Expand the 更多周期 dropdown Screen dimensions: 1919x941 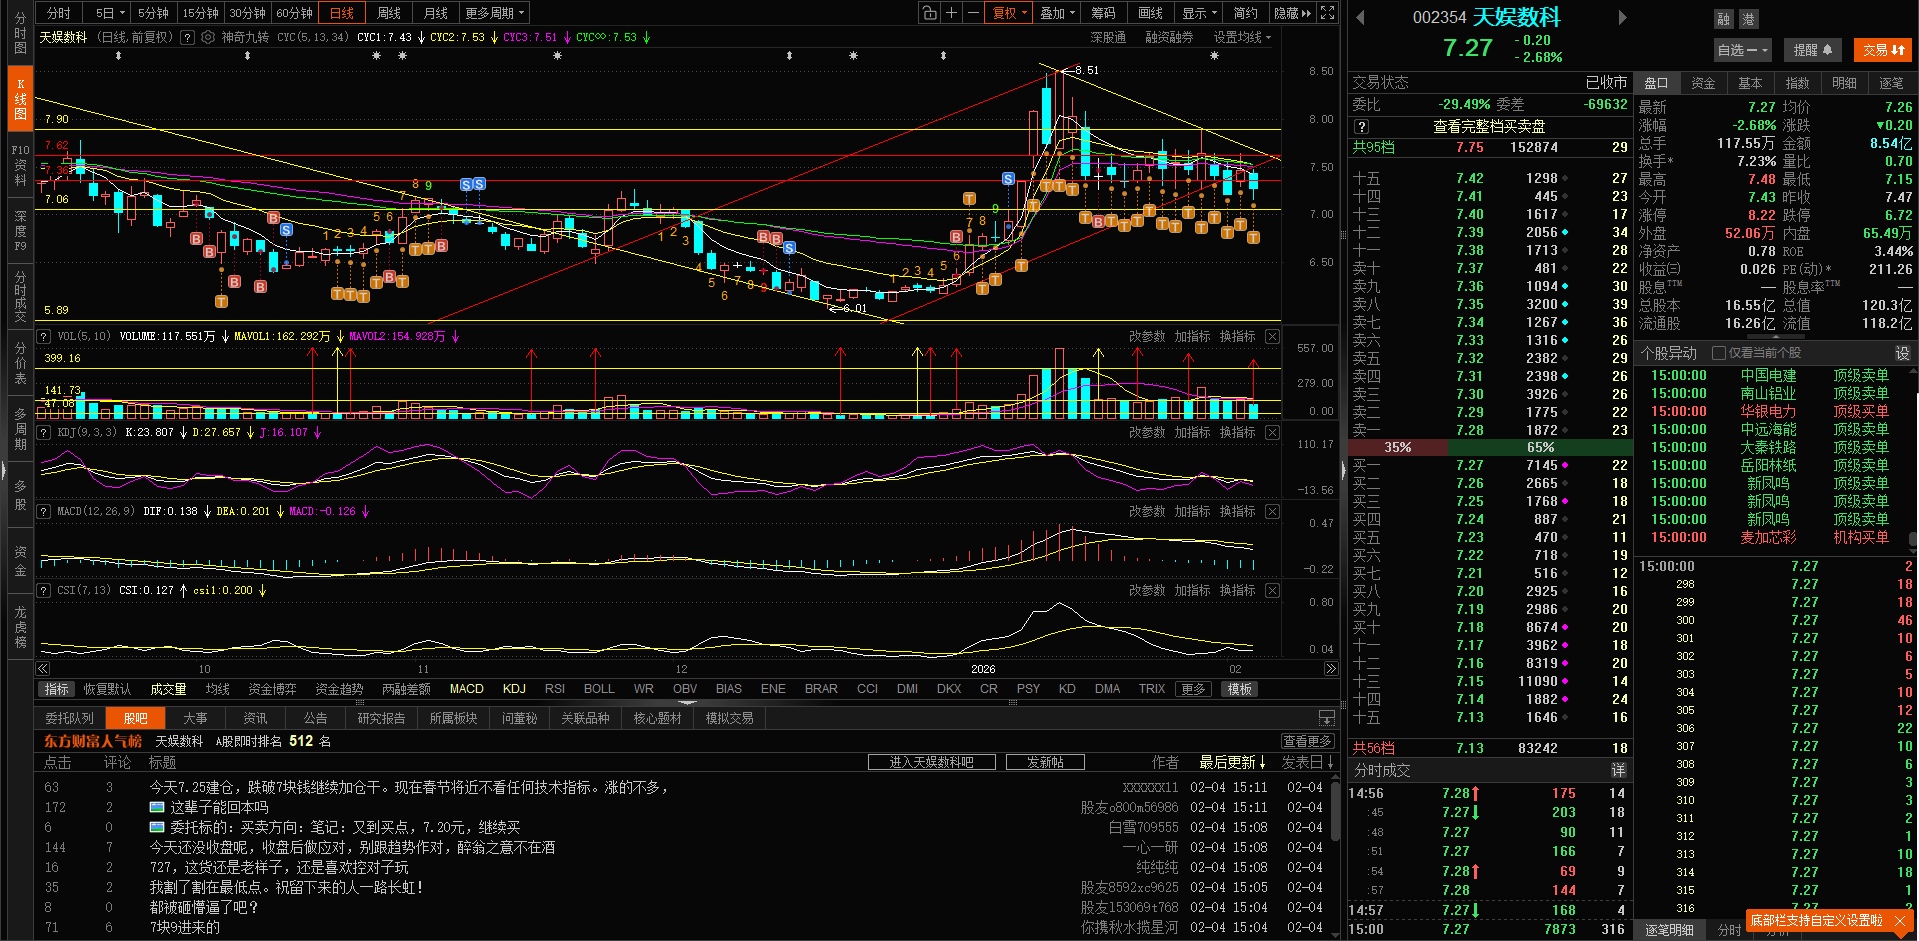[x=495, y=13]
